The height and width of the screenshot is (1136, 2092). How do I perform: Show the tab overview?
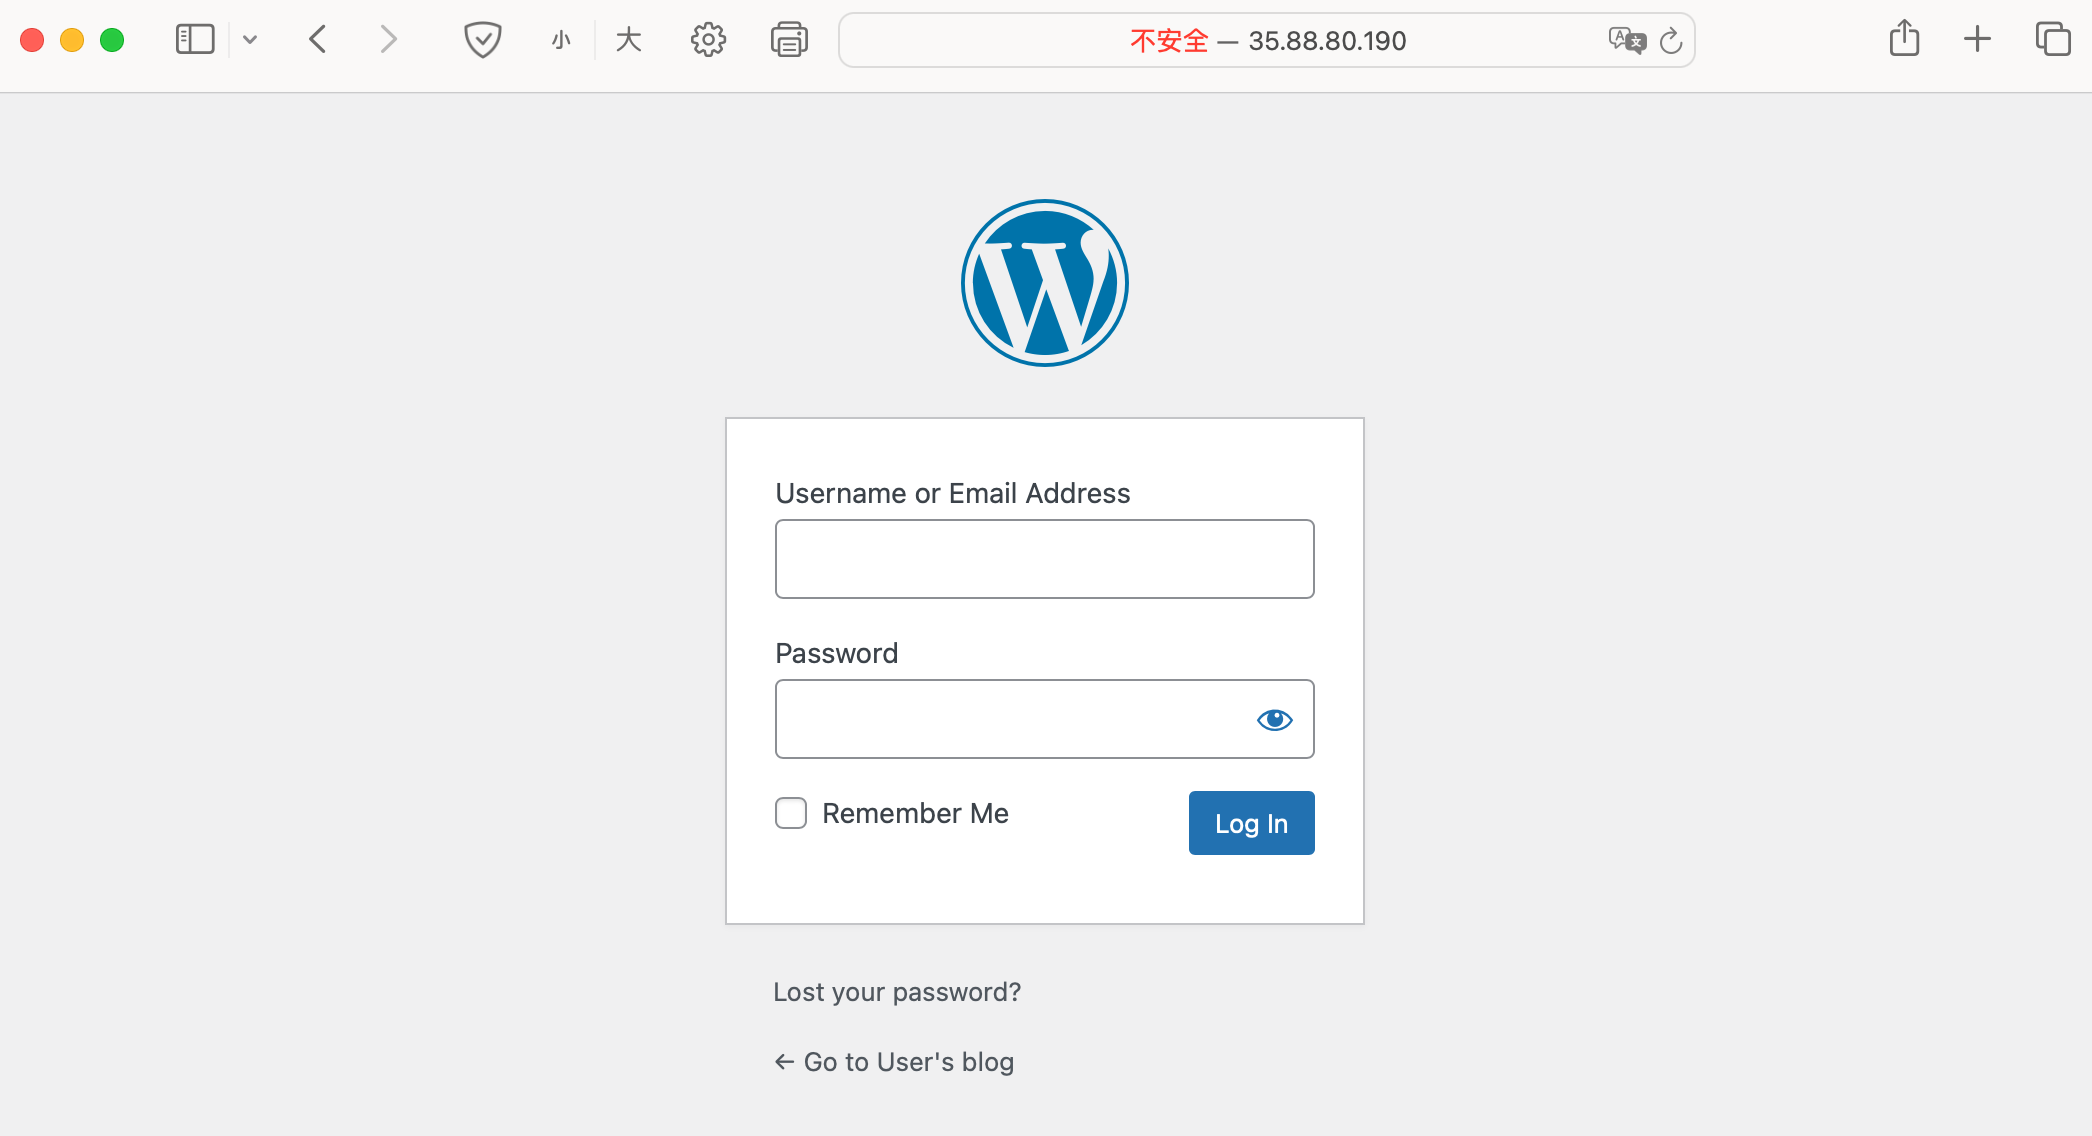2053,40
